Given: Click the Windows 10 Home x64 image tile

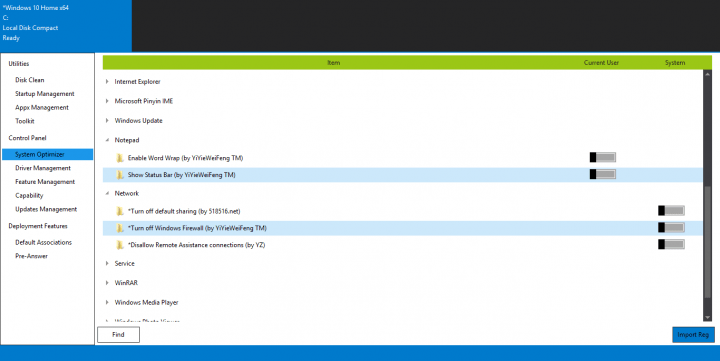Looking at the screenshot, I should point(66,26).
